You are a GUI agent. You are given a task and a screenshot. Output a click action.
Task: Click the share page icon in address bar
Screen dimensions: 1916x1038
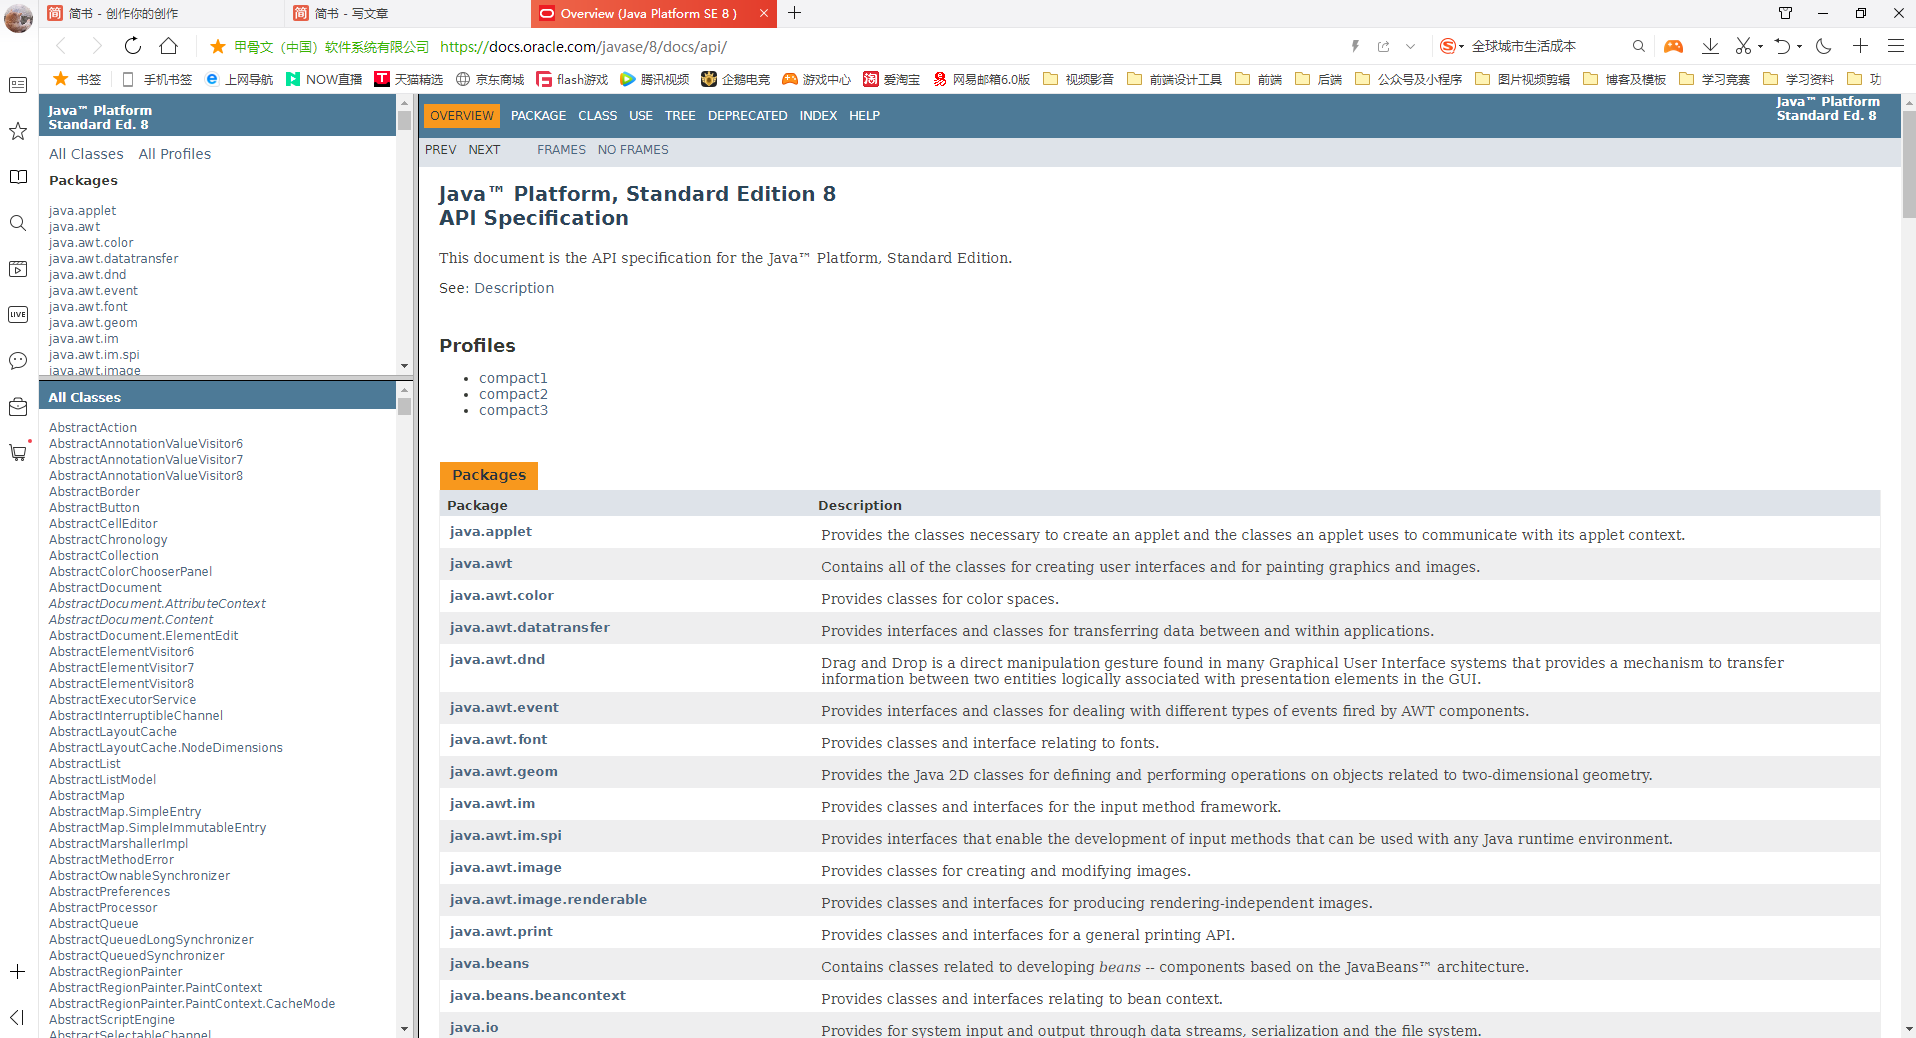[1384, 46]
